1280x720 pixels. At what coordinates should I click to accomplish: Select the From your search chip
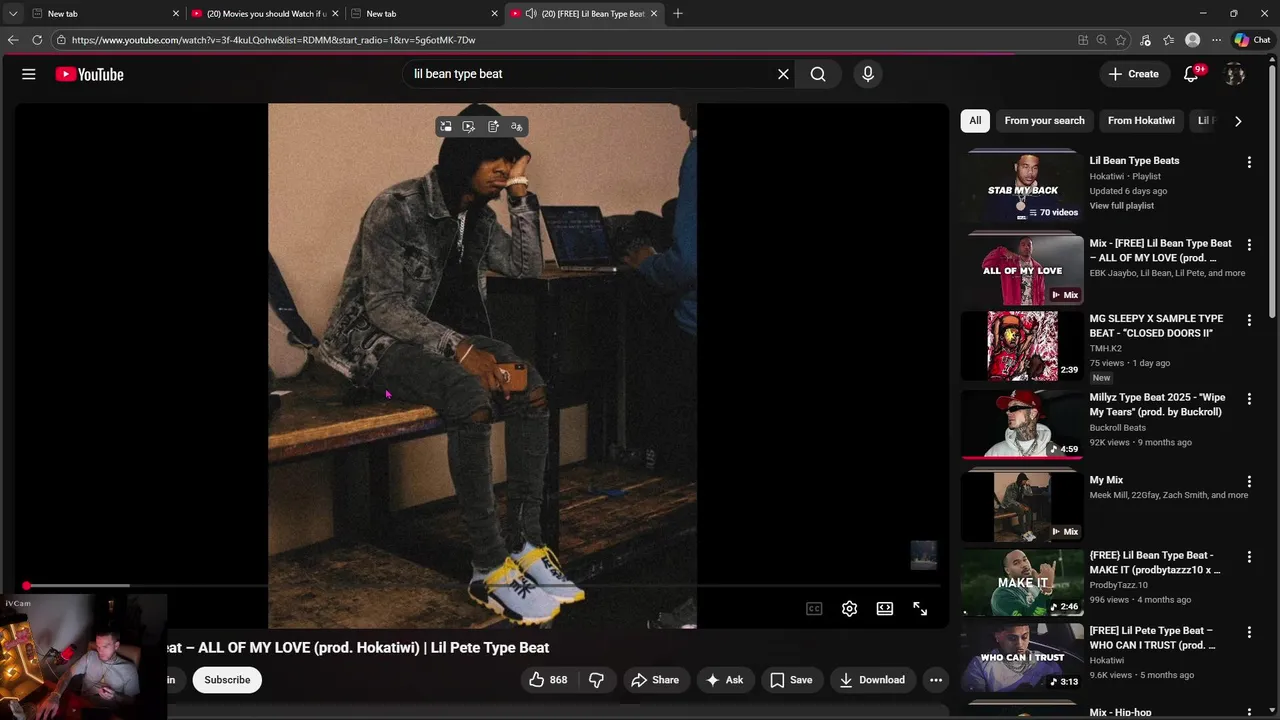coord(1044,121)
